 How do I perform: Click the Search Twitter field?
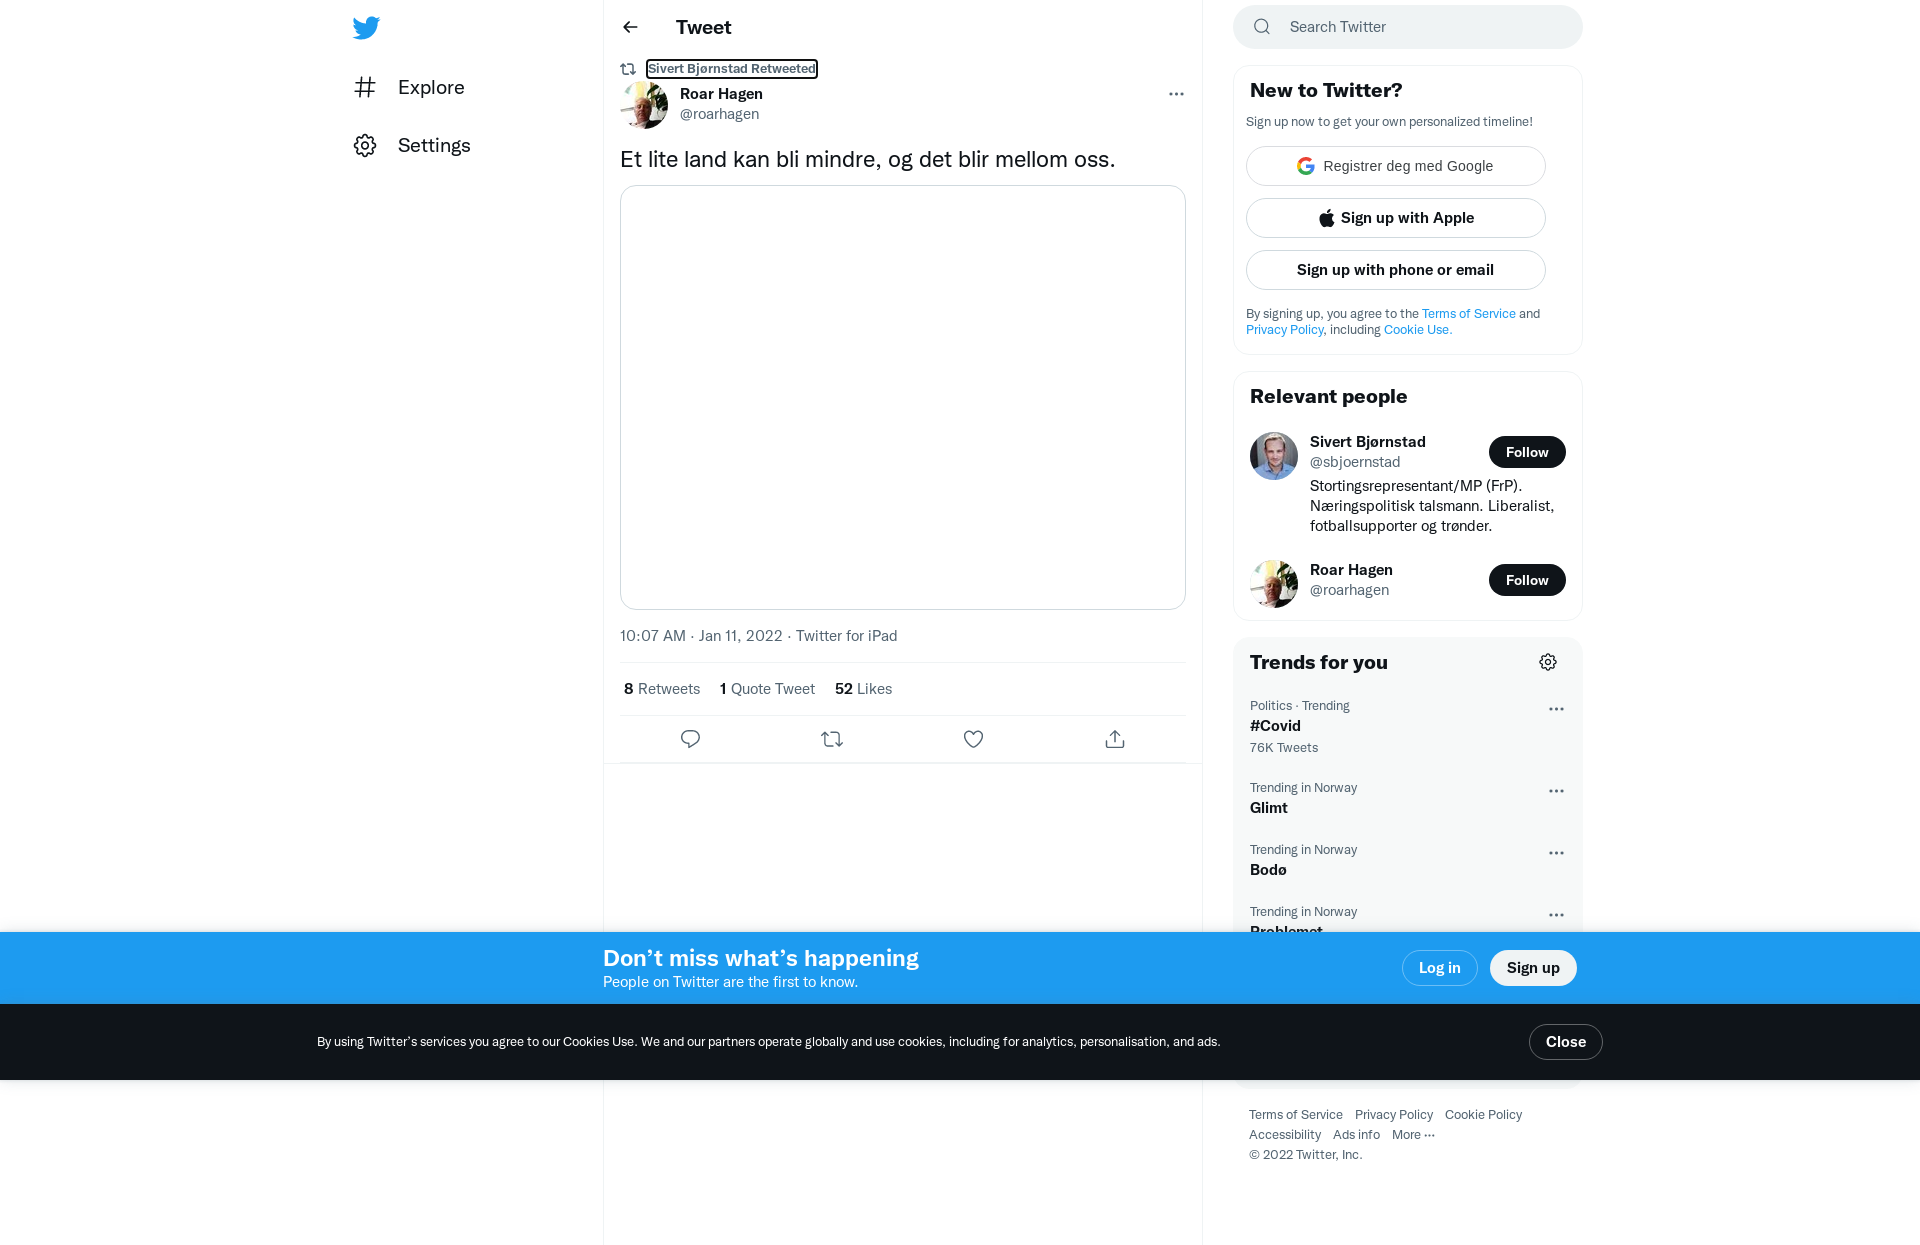click(x=1408, y=27)
